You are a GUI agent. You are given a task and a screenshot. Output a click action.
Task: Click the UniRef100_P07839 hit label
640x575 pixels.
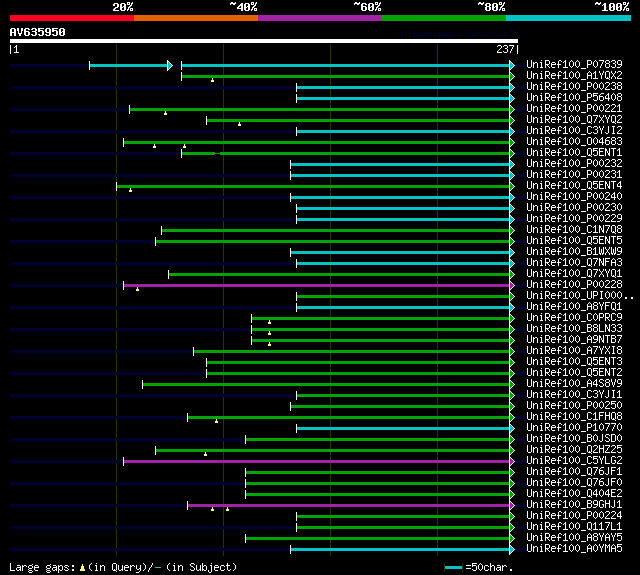coord(574,64)
